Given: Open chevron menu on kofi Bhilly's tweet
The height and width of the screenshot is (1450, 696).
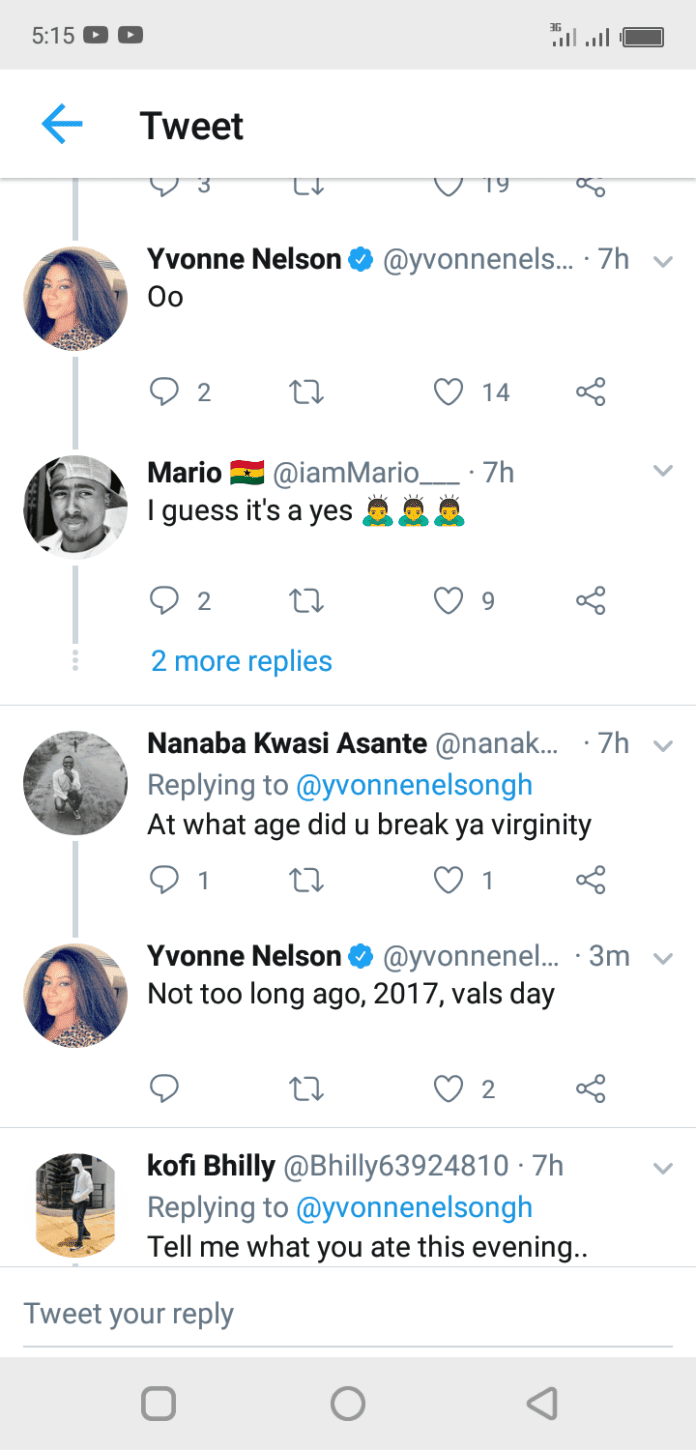Looking at the screenshot, I should point(663,1168).
